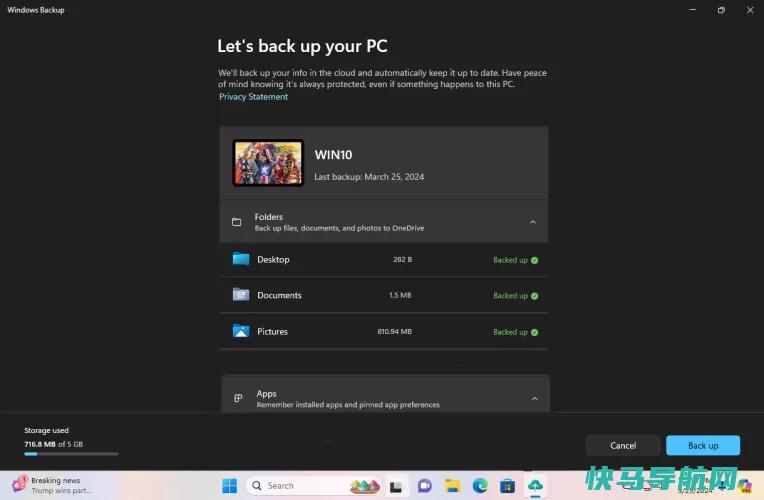
Task: Click the storage used progress bar
Action: [71, 454]
